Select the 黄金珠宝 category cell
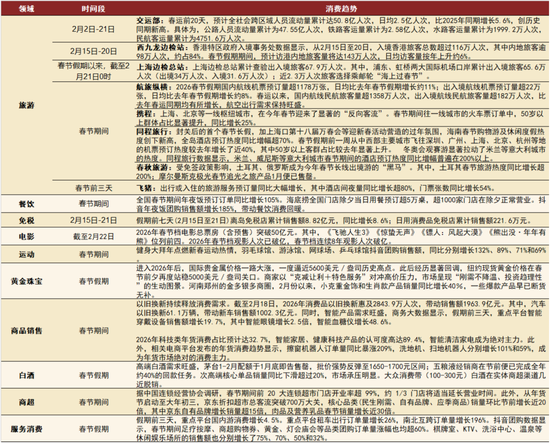 pos(26,281)
